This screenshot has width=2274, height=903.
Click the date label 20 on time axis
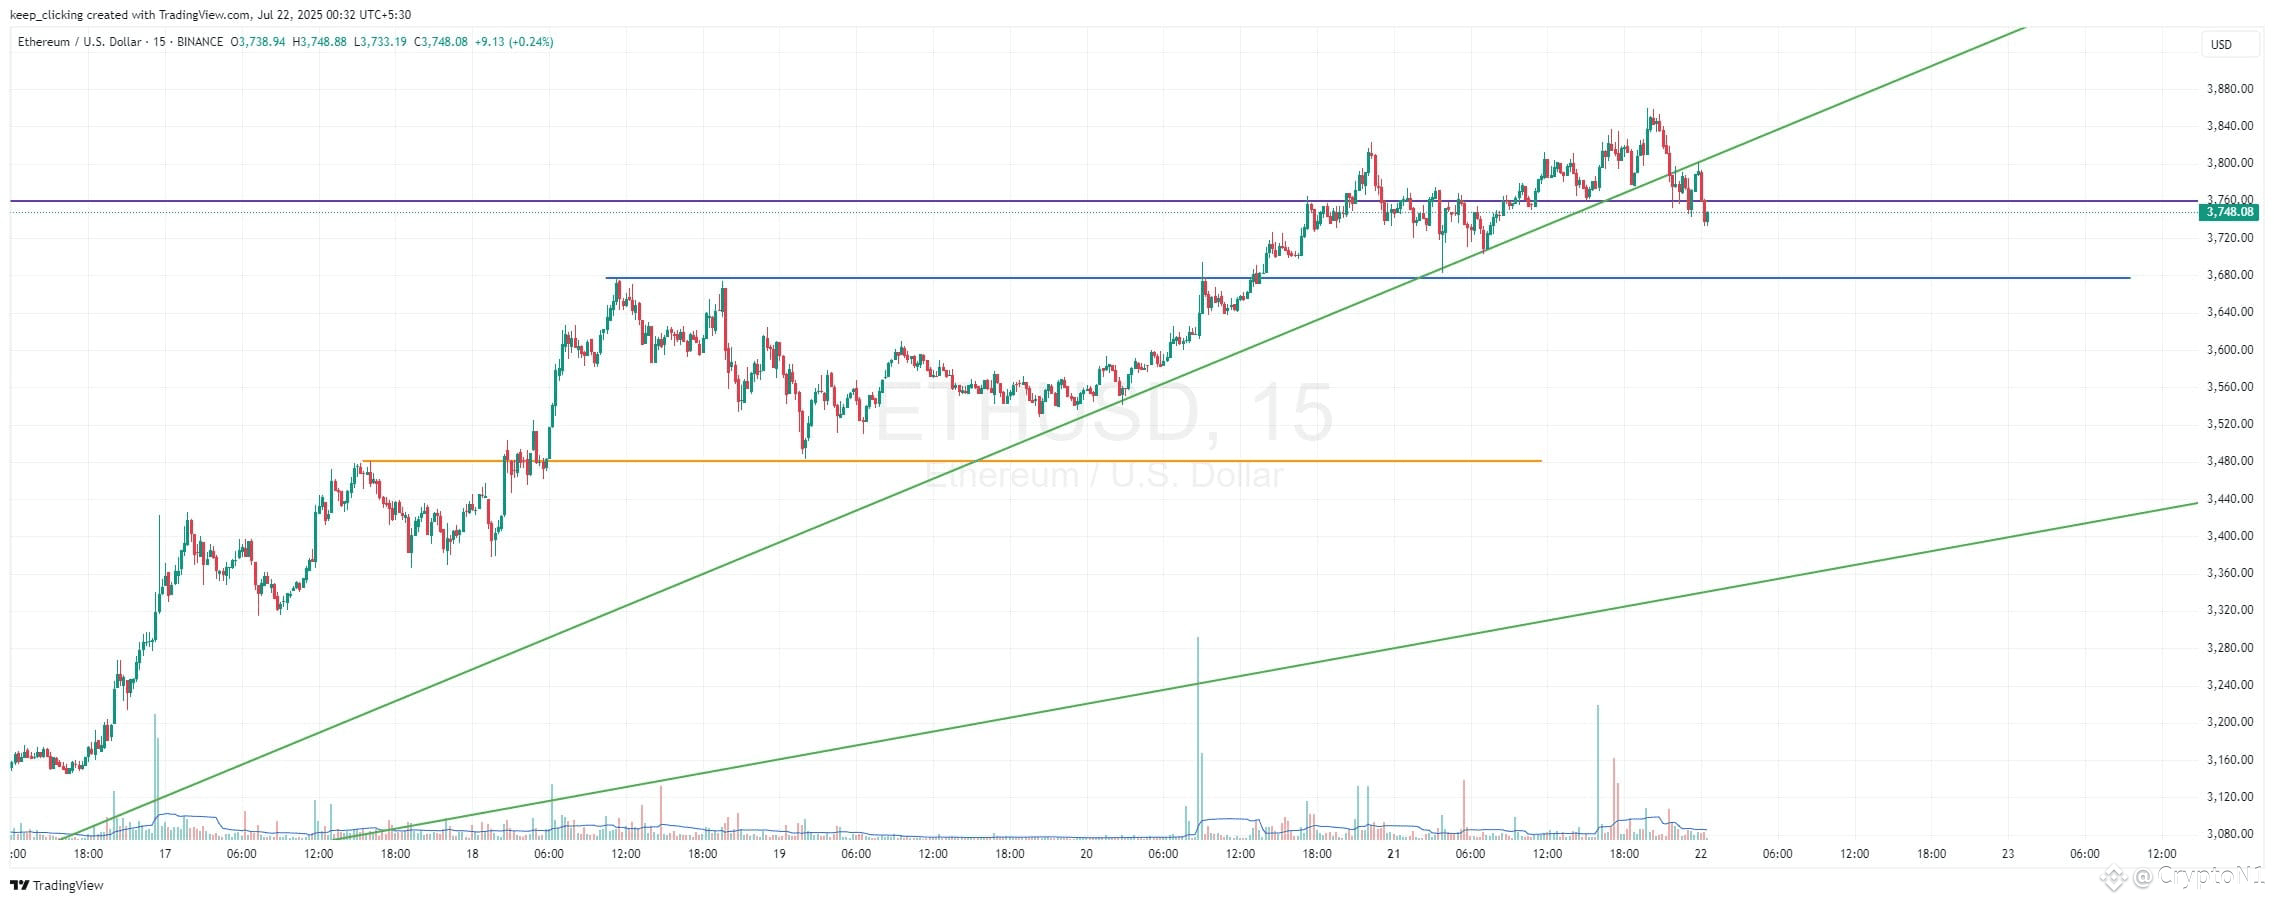1086,854
